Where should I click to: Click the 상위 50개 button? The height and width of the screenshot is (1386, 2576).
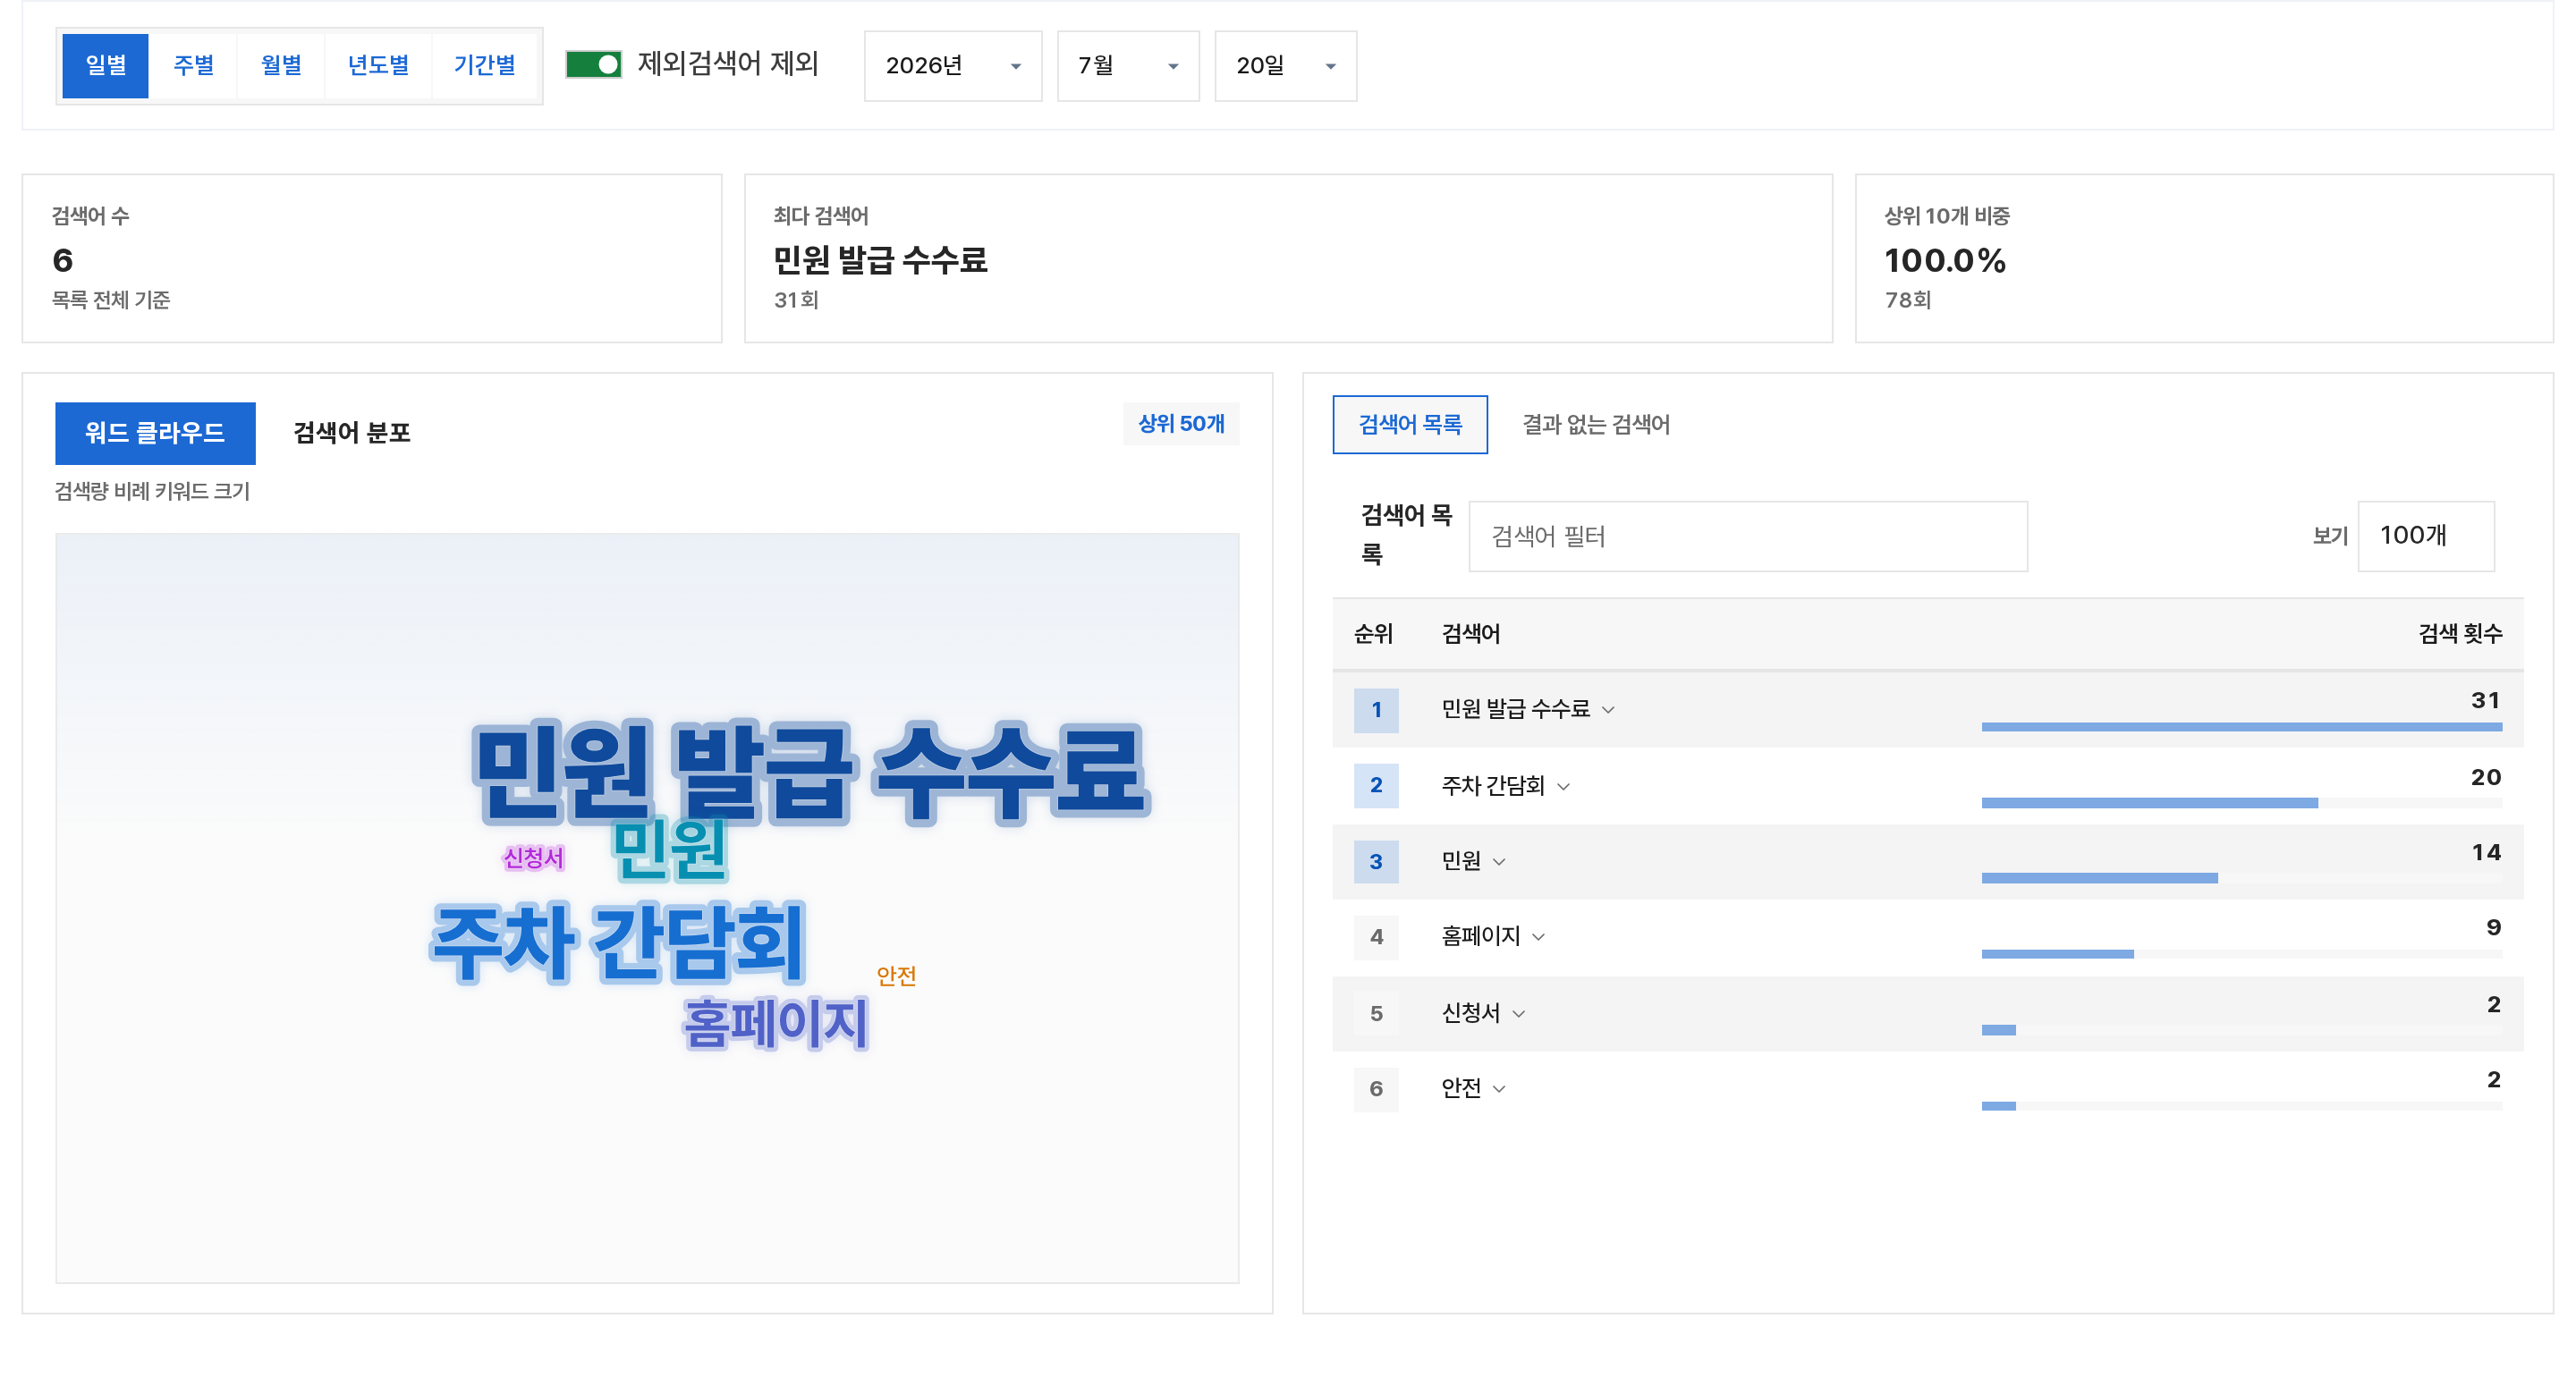pos(1181,423)
